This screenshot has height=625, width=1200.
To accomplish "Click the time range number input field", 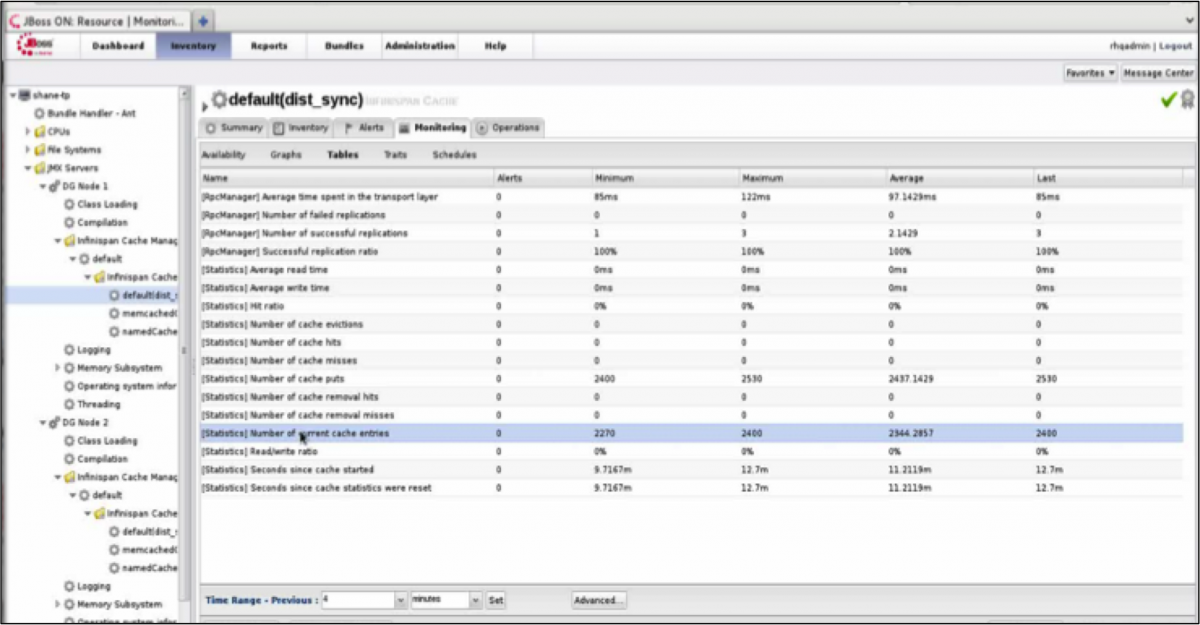I will (x=357, y=600).
